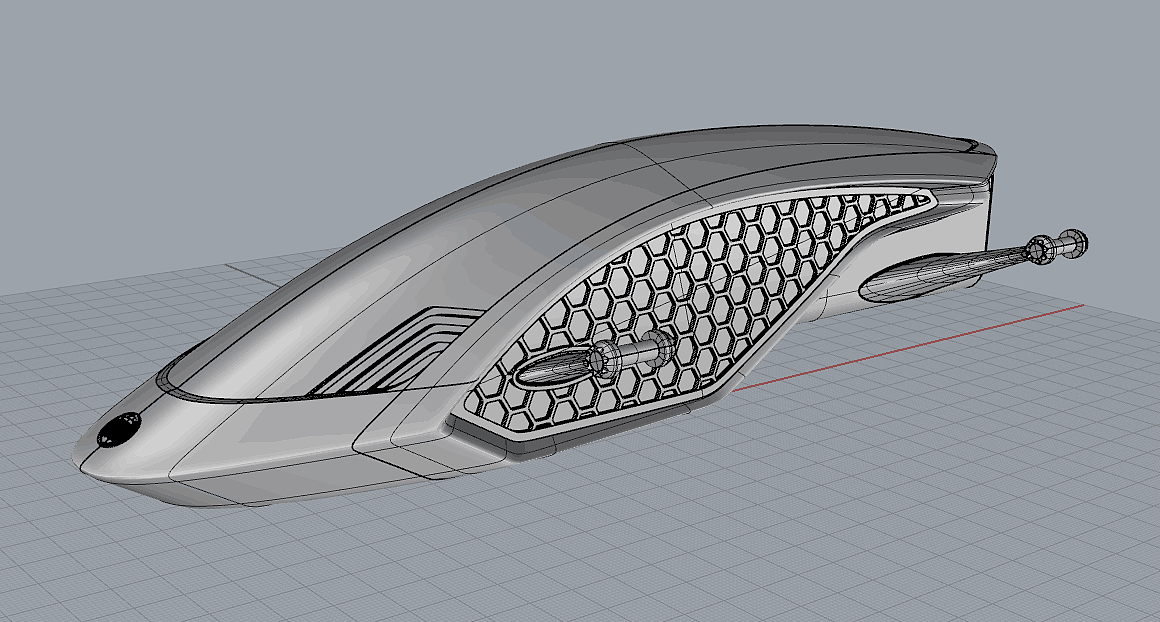Viewport: 1160px width, 622px height.
Task: Select the cylindrical spindle beside the elliptical pod
Action: [640, 351]
